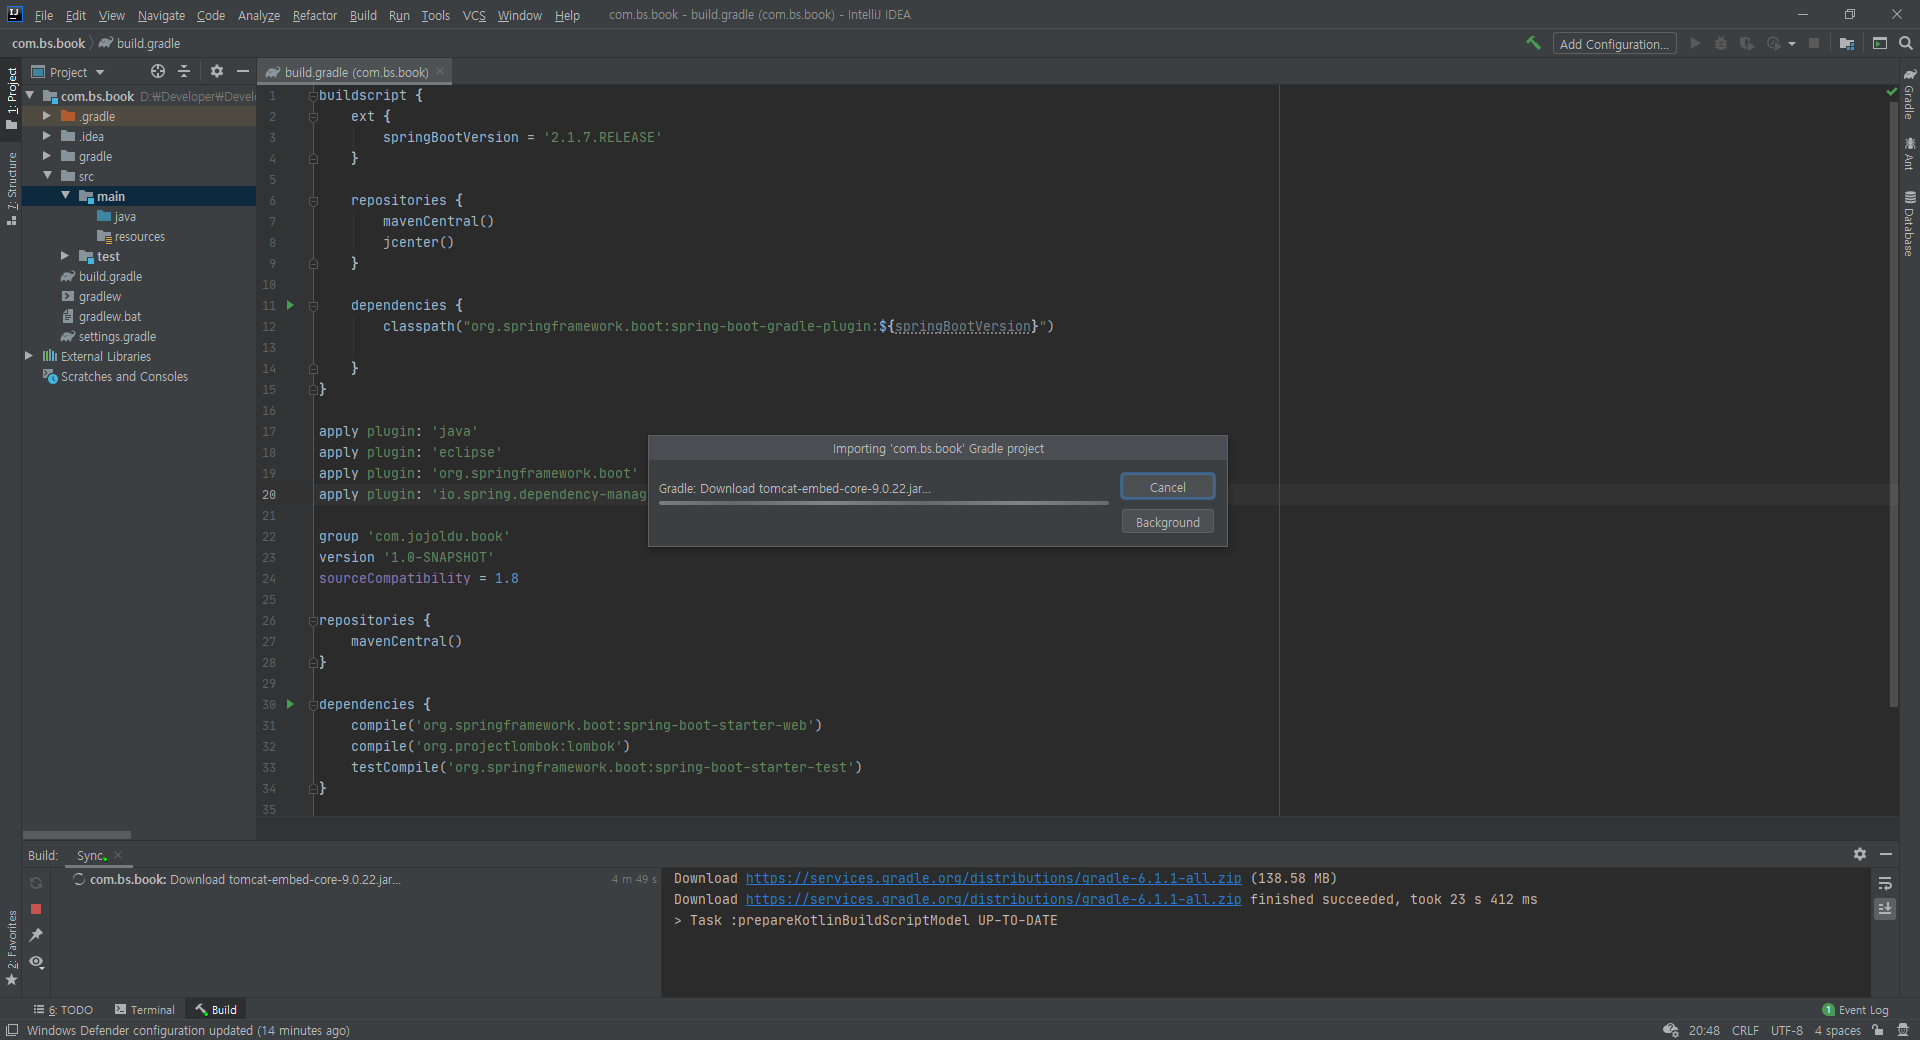This screenshot has height=1040, width=1920.
Task: Expand the .gradle folder
Action: (46, 116)
